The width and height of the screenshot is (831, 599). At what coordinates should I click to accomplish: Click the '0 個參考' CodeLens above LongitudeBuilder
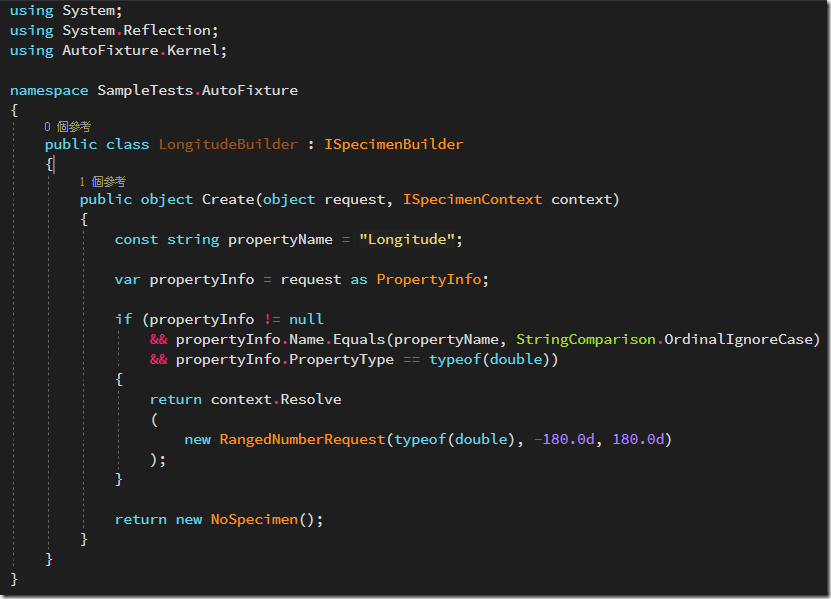(x=67, y=127)
